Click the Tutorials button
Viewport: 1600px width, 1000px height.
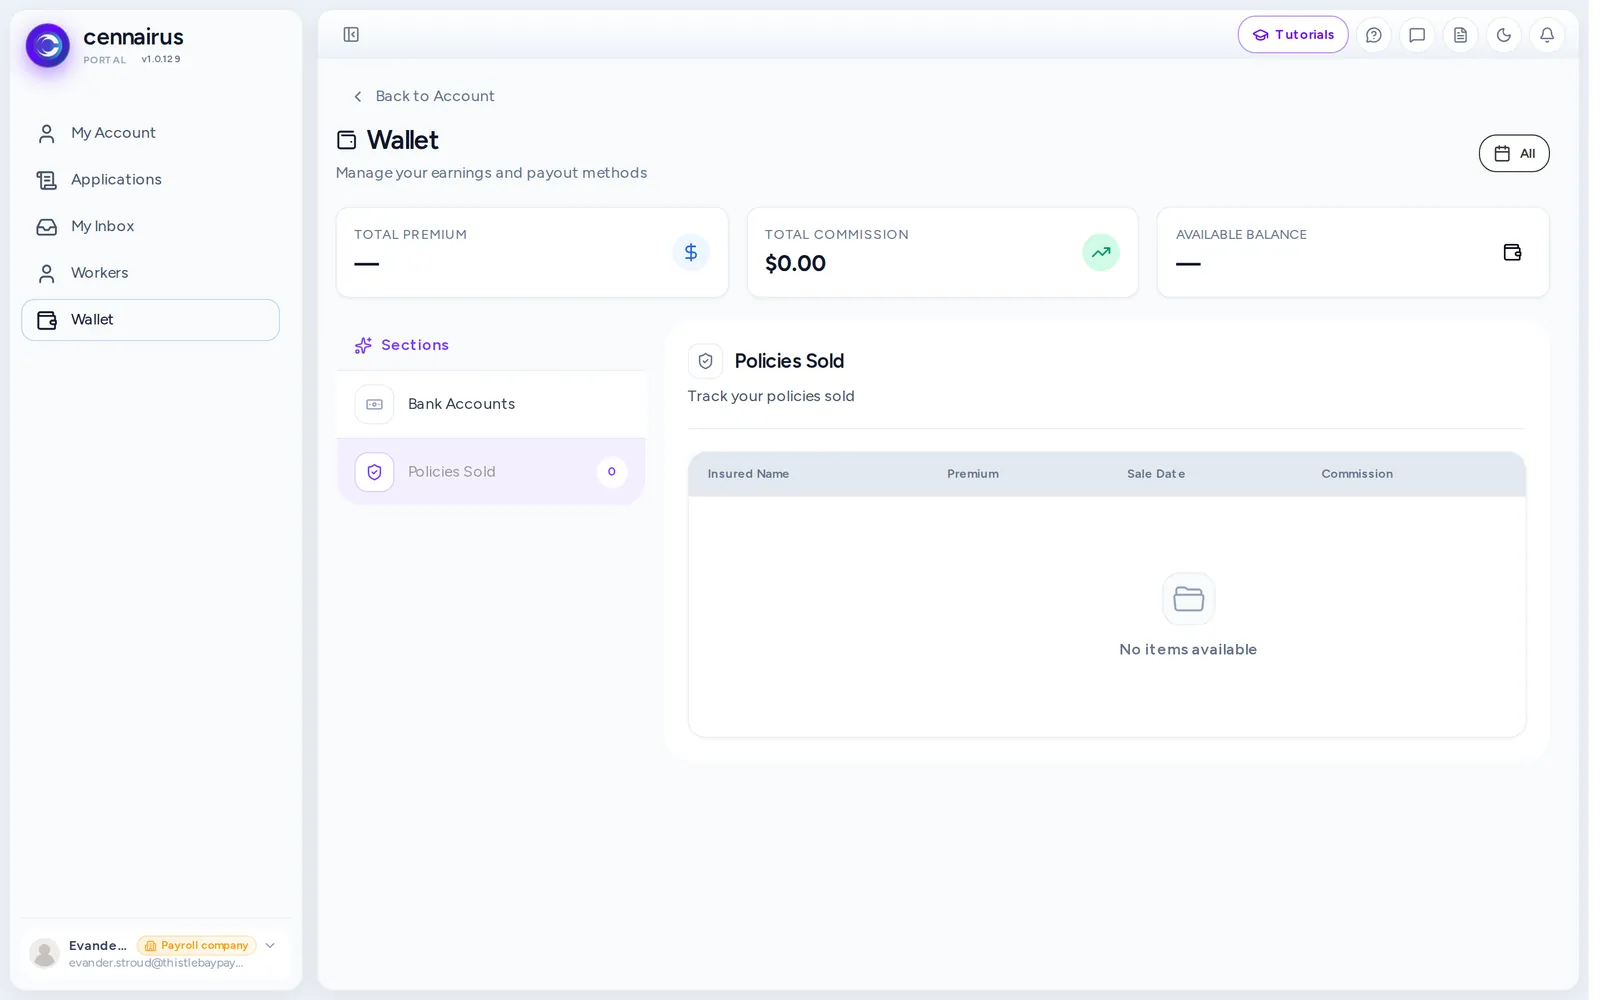1293,35
